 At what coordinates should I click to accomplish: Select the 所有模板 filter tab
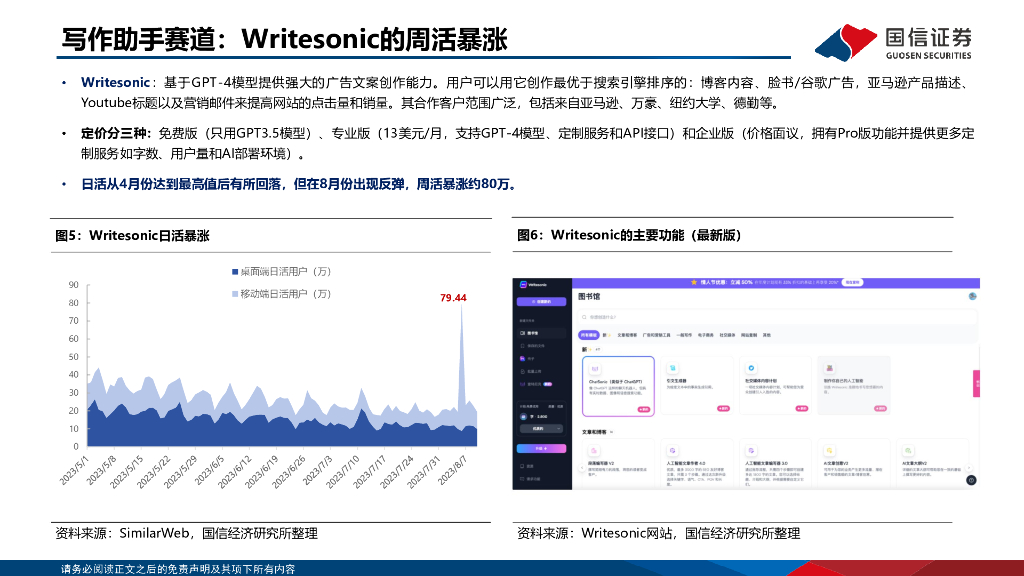[588, 334]
